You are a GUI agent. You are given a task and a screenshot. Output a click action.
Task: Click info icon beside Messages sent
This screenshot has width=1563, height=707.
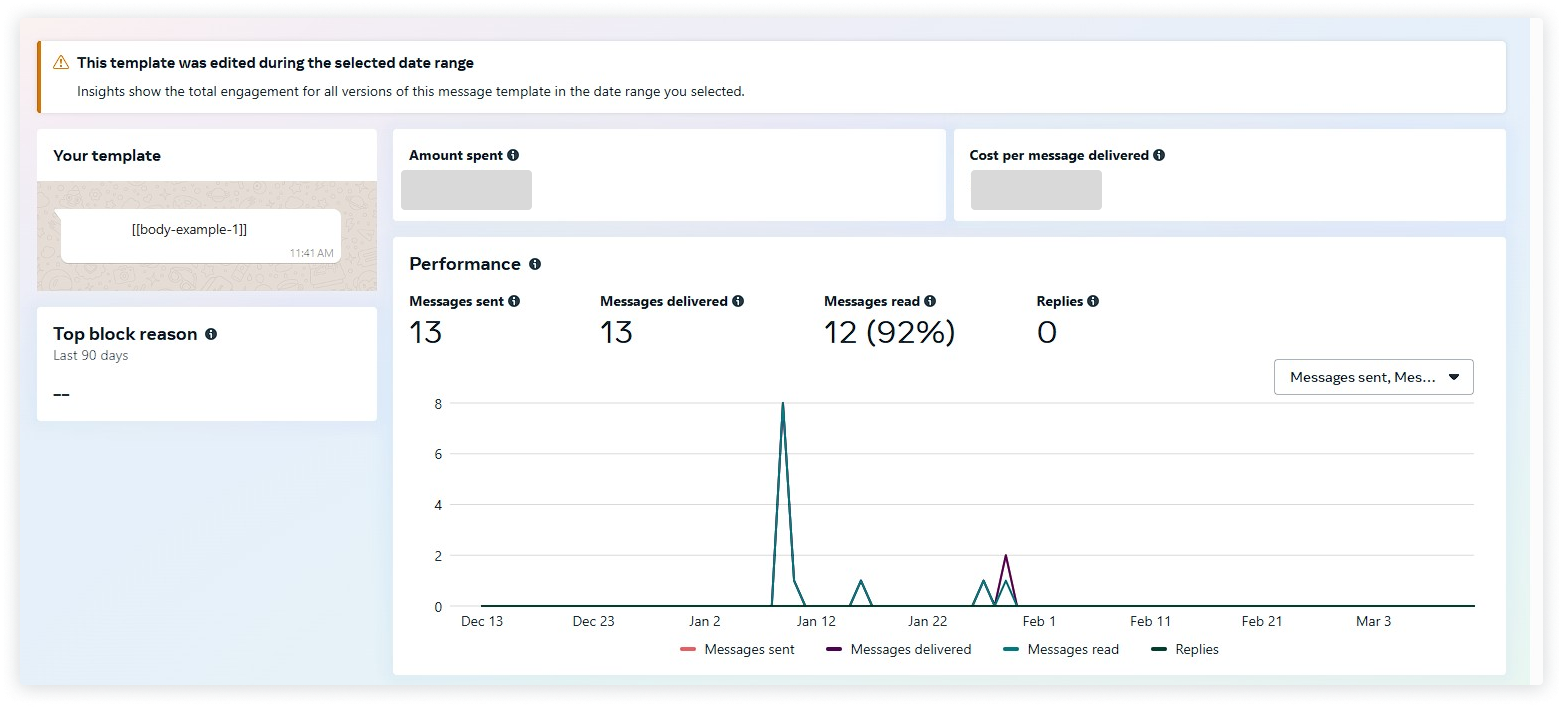click(x=514, y=301)
